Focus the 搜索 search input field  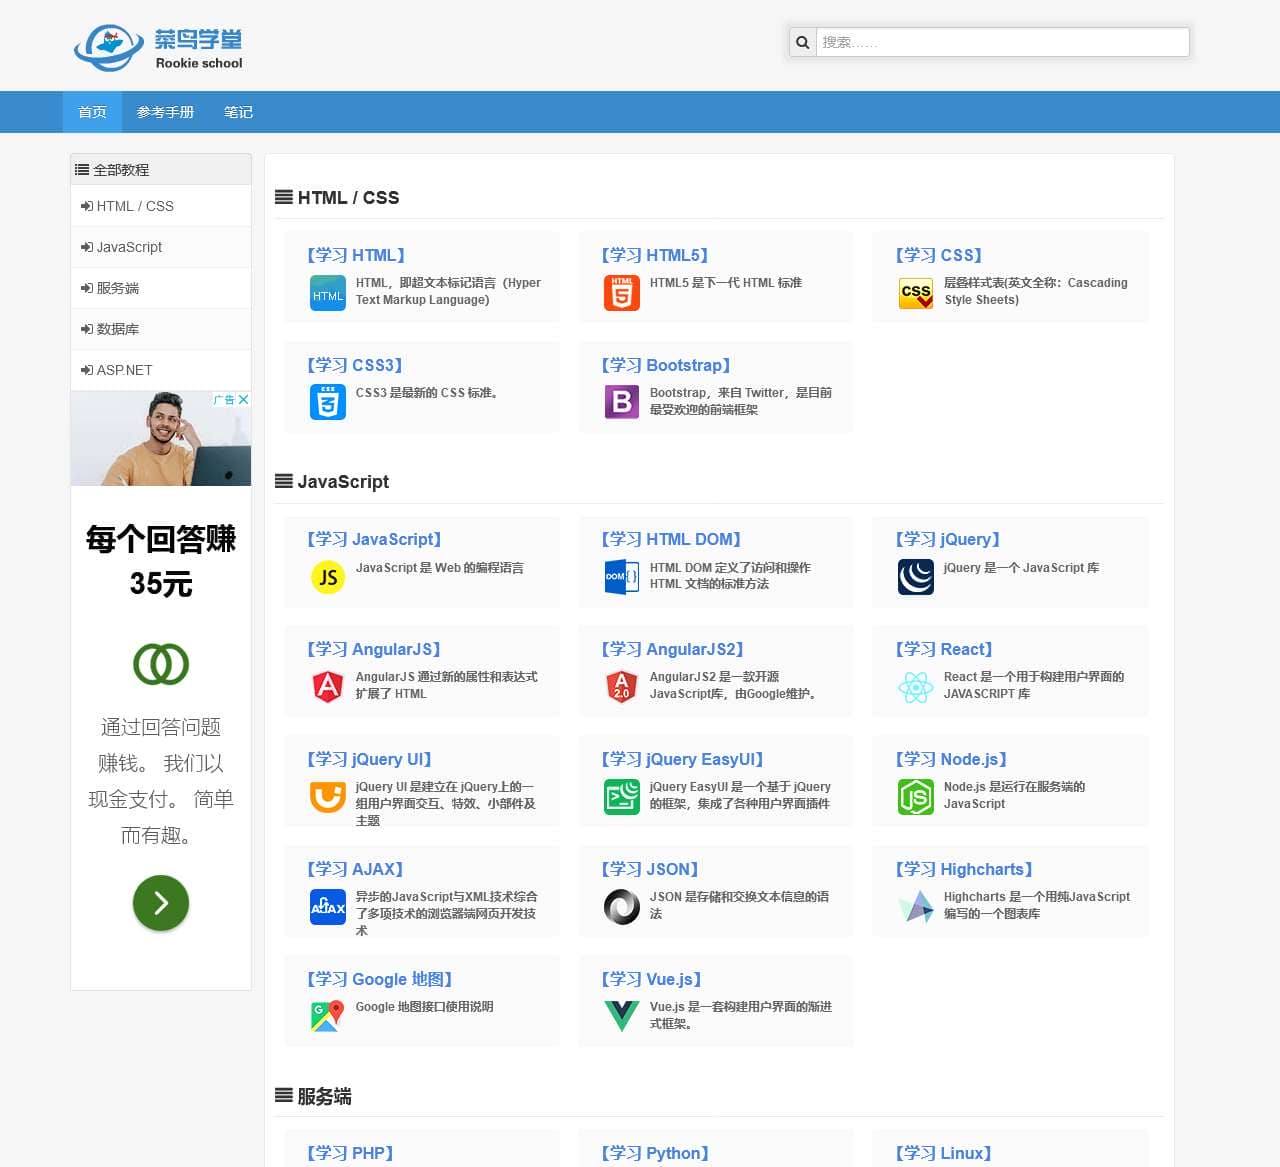point(1002,42)
